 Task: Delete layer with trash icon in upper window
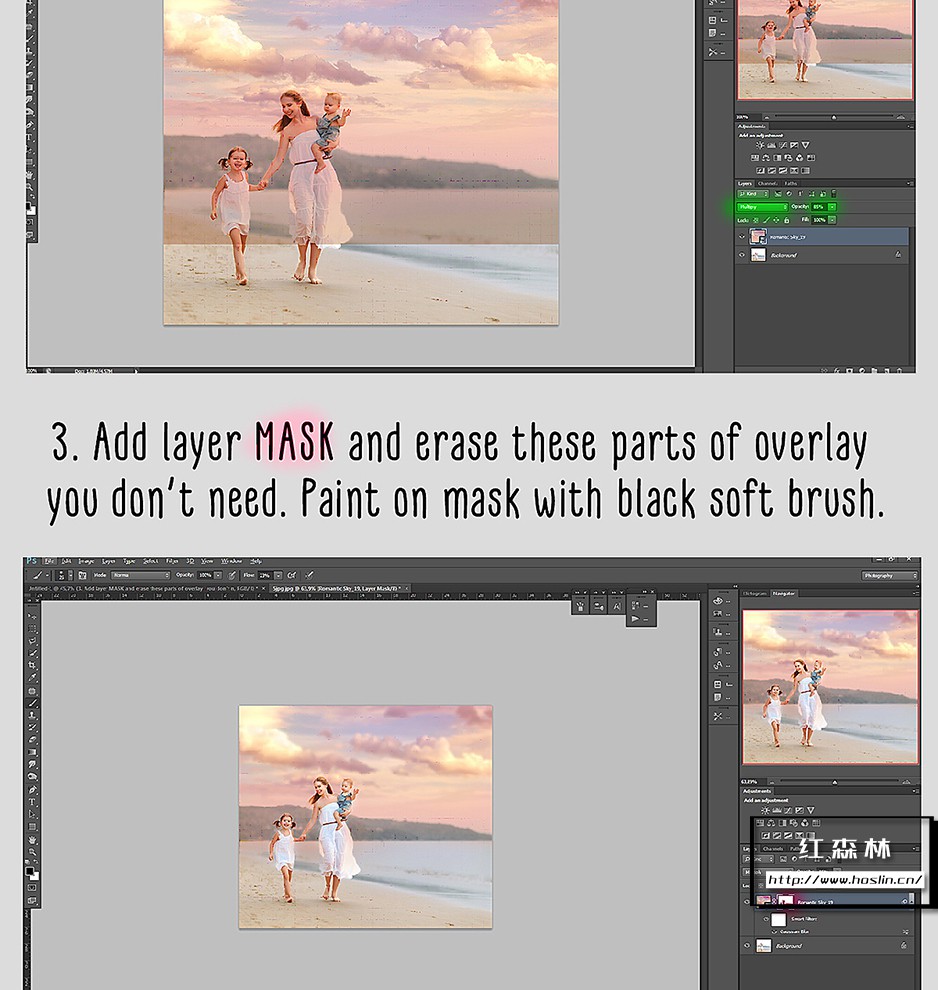pos(899,371)
